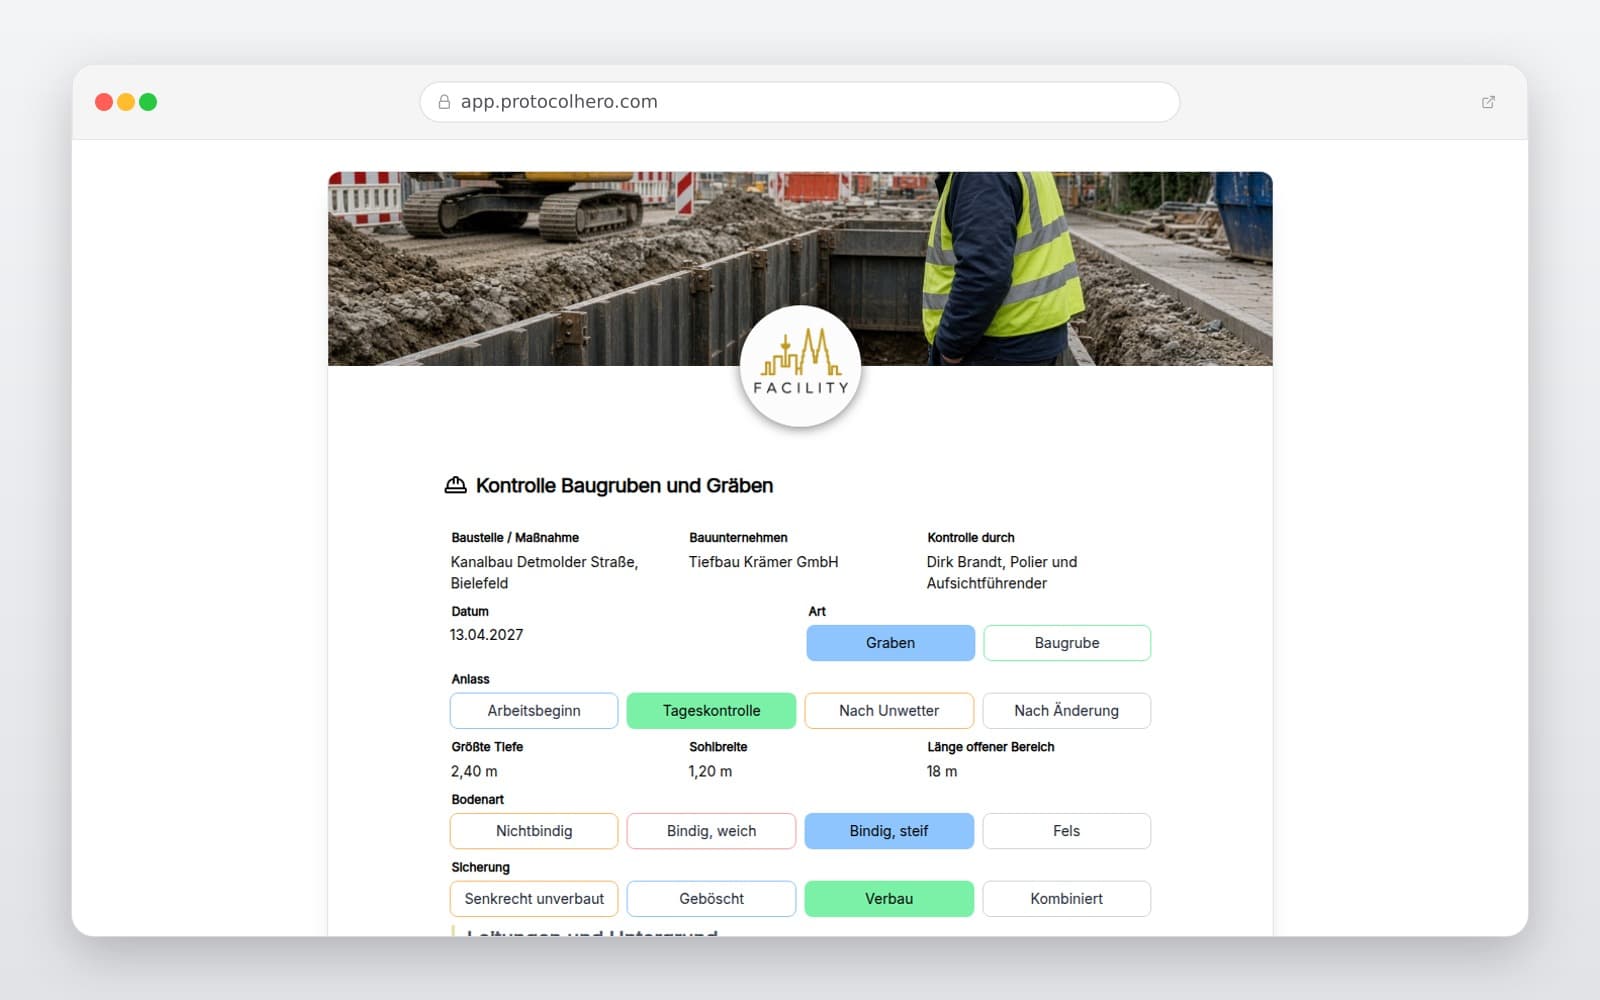Select Graben as Art
This screenshot has height=1000, width=1600.
point(890,643)
